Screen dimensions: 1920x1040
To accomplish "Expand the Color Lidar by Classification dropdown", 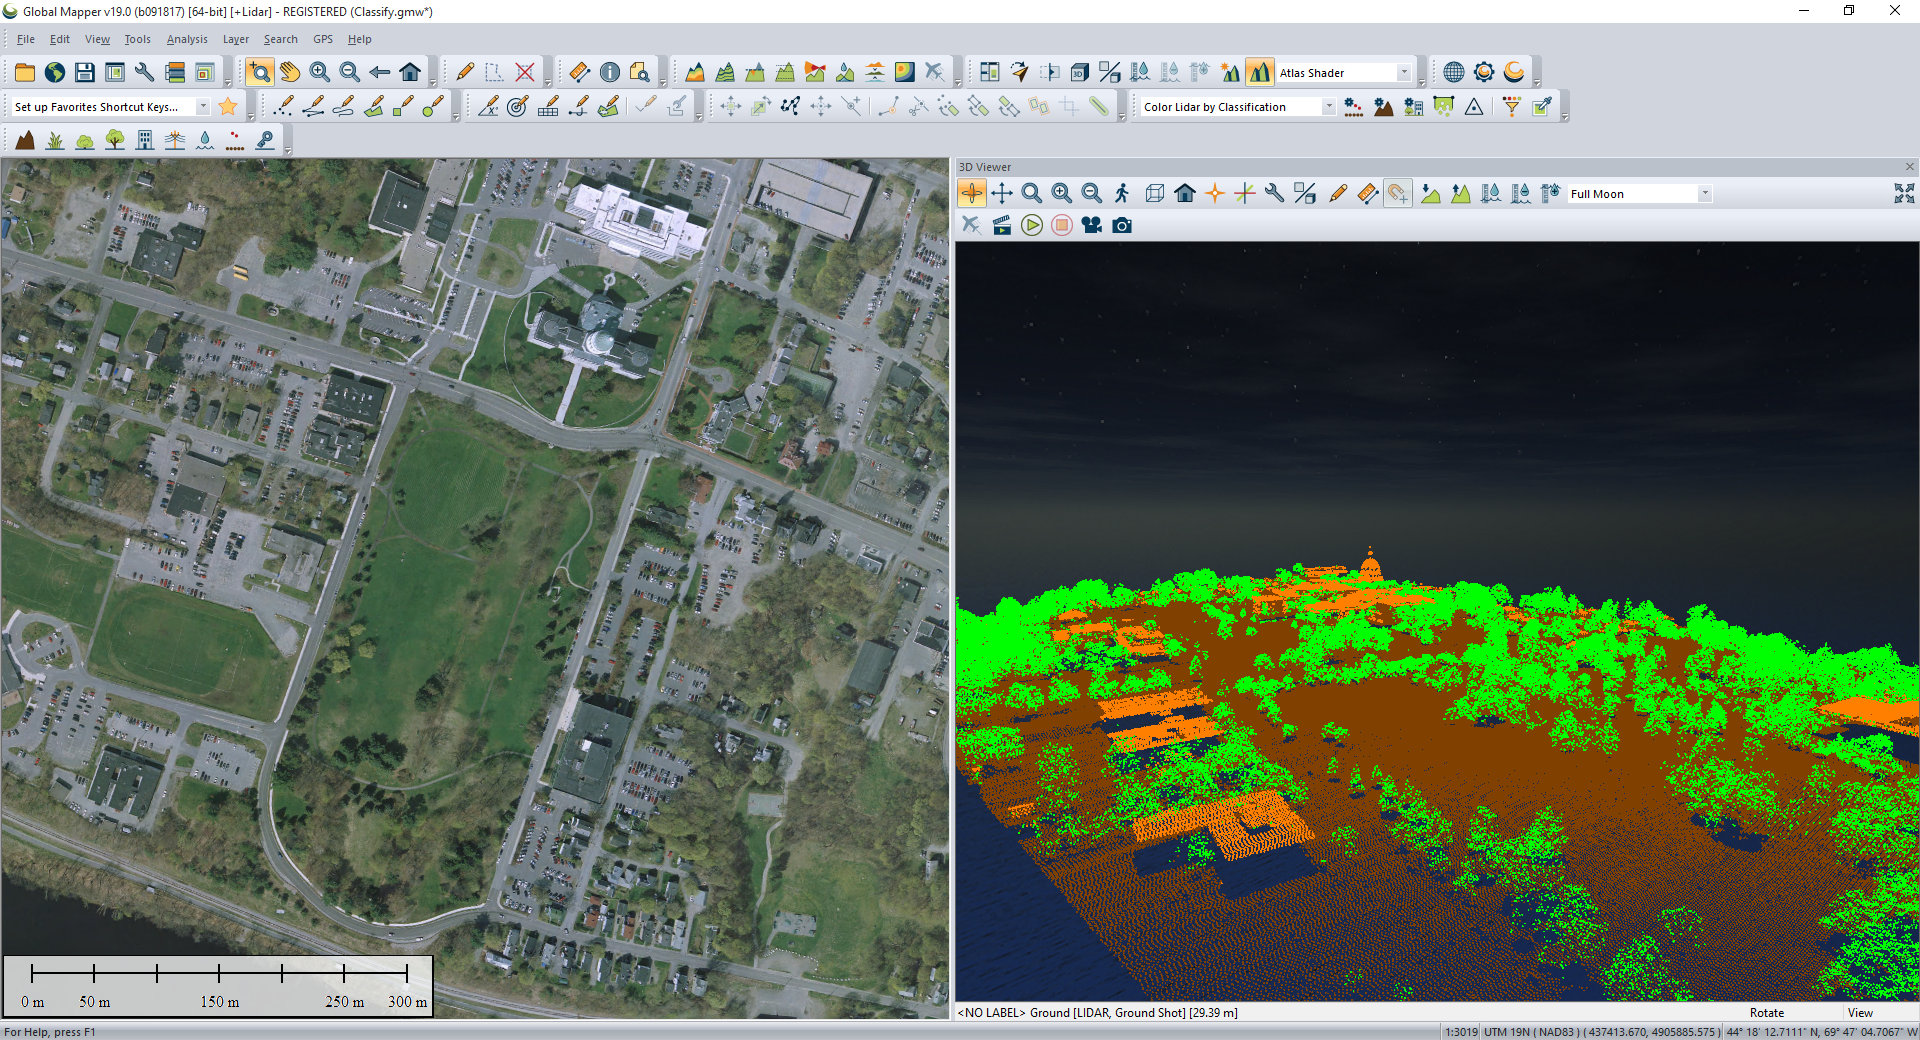I will (x=1328, y=107).
